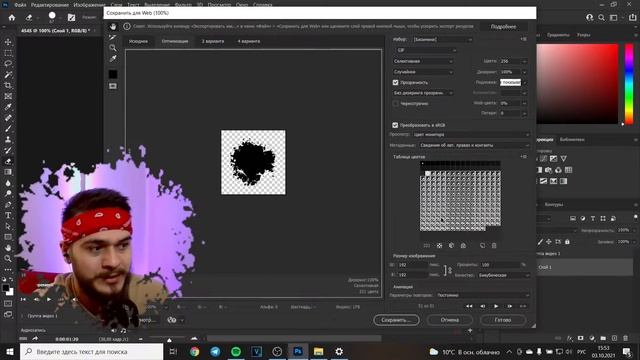Click the Photoshop Home icon
Image resolution: width=640 pixels, height=360 pixels.
click(12, 18)
